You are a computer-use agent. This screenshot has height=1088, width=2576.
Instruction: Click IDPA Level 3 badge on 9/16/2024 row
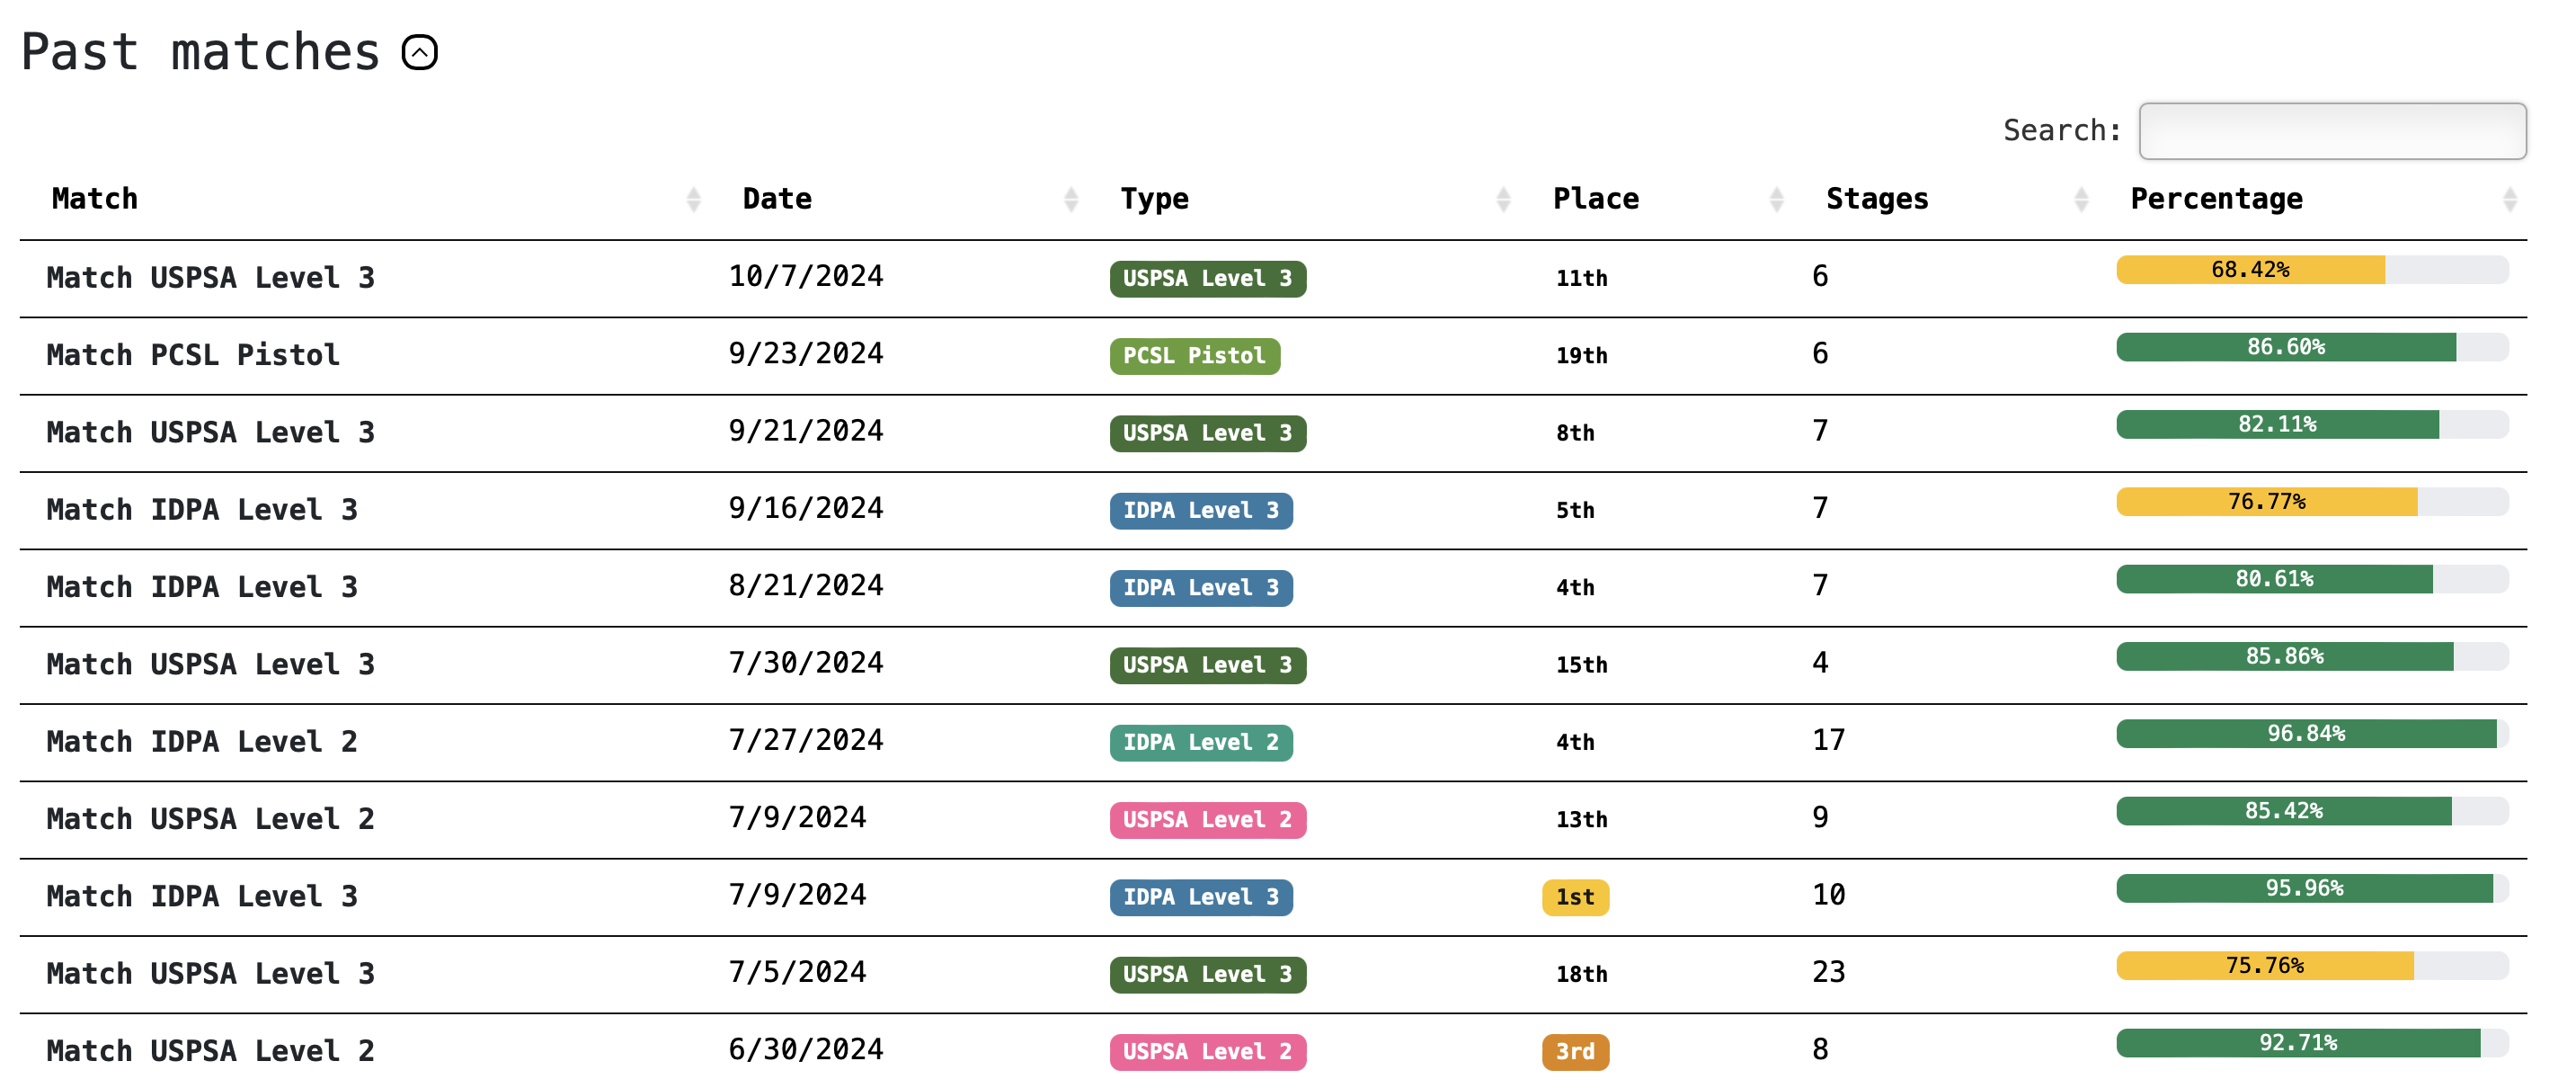(1200, 510)
